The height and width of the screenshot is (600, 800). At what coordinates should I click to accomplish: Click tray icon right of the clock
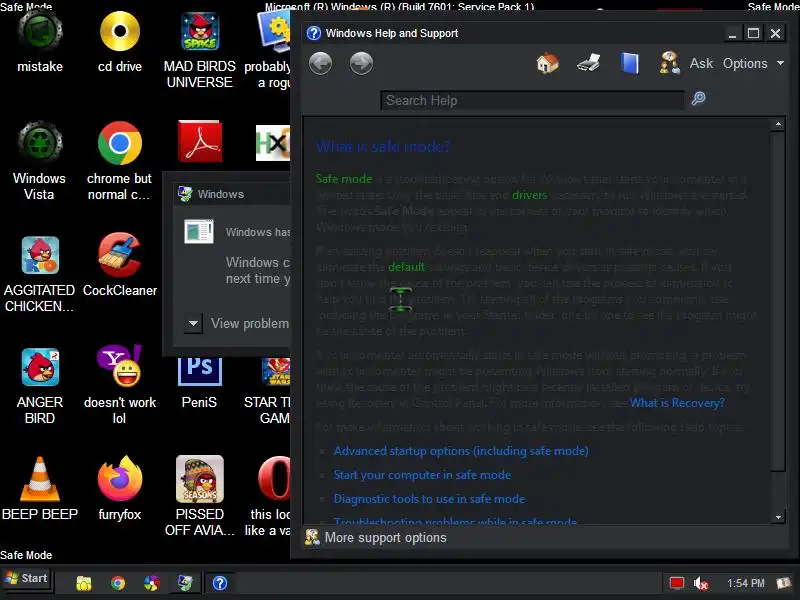(x=783, y=583)
